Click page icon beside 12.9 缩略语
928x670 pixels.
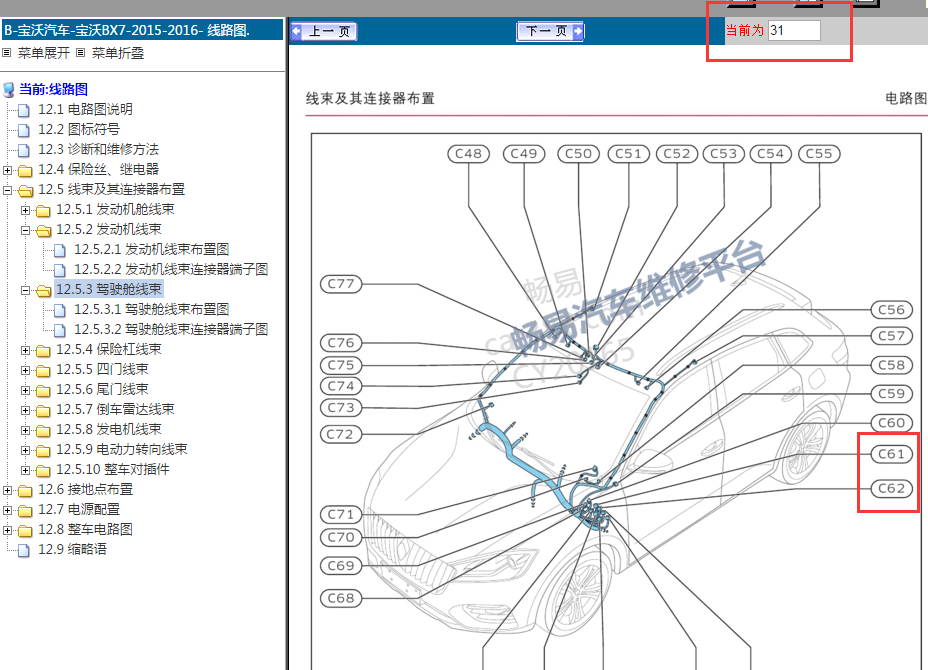click(x=24, y=550)
